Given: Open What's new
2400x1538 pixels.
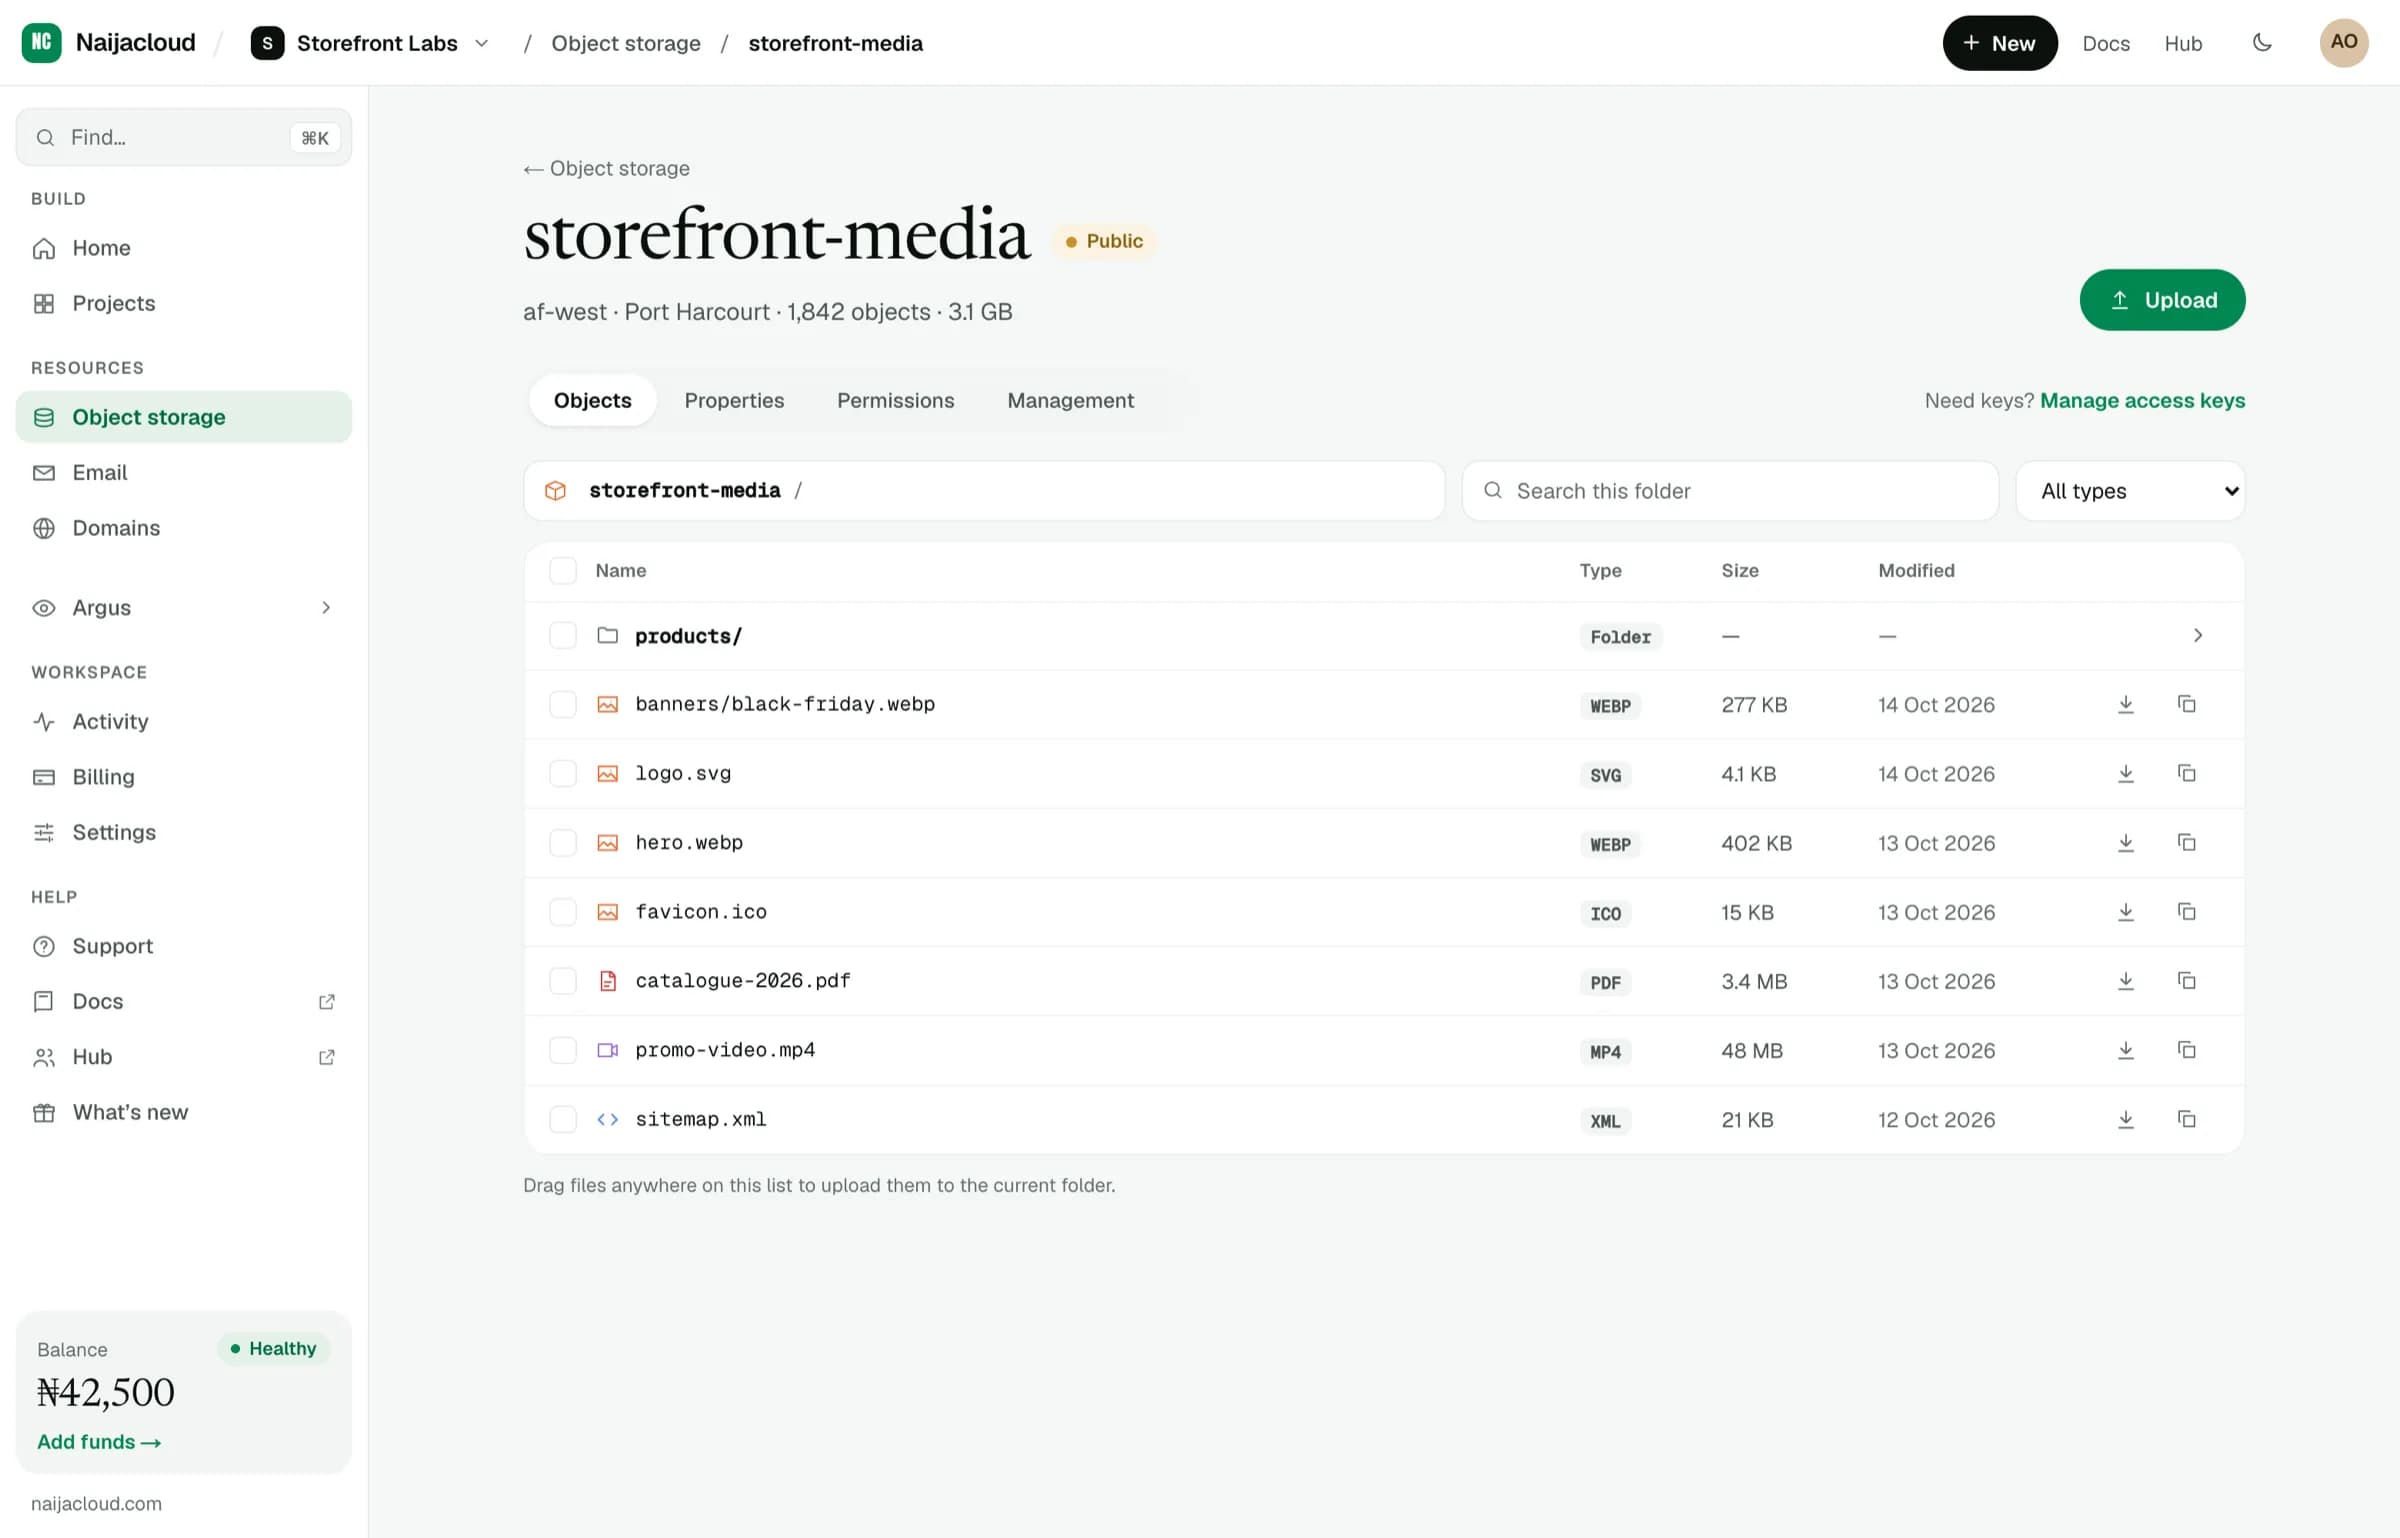Looking at the screenshot, I should [184, 1112].
